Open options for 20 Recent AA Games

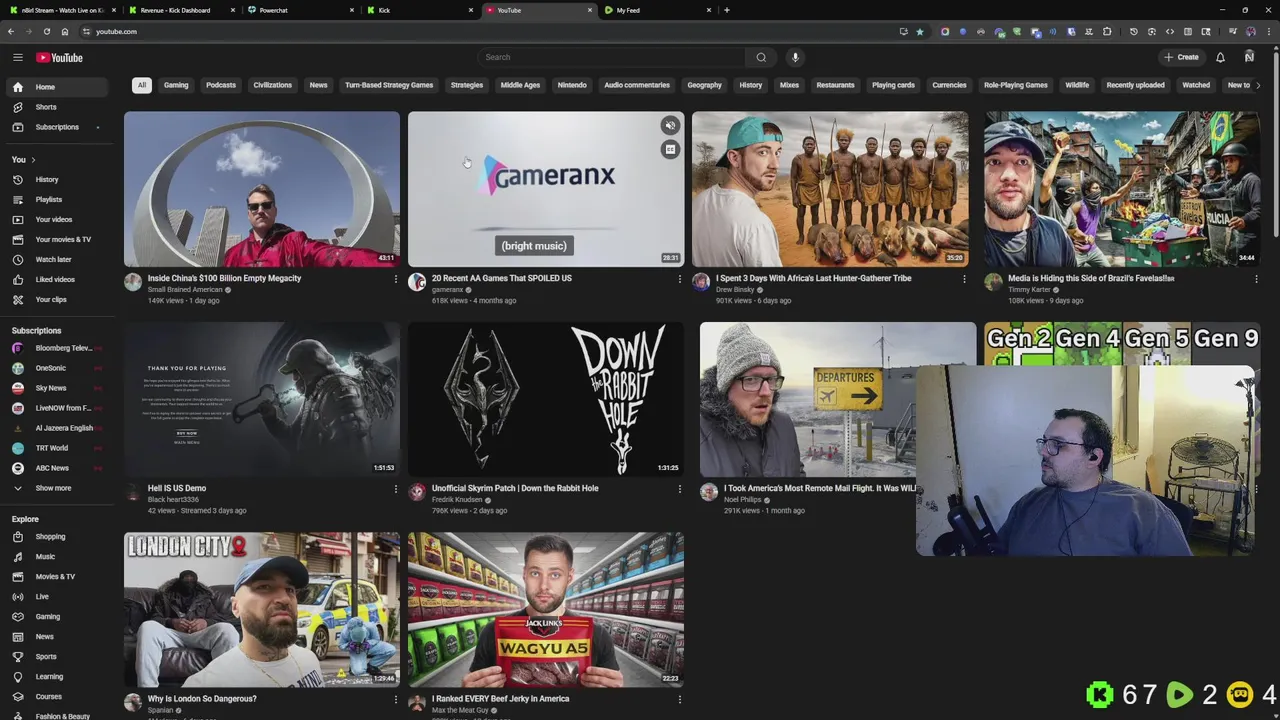[680, 279]
